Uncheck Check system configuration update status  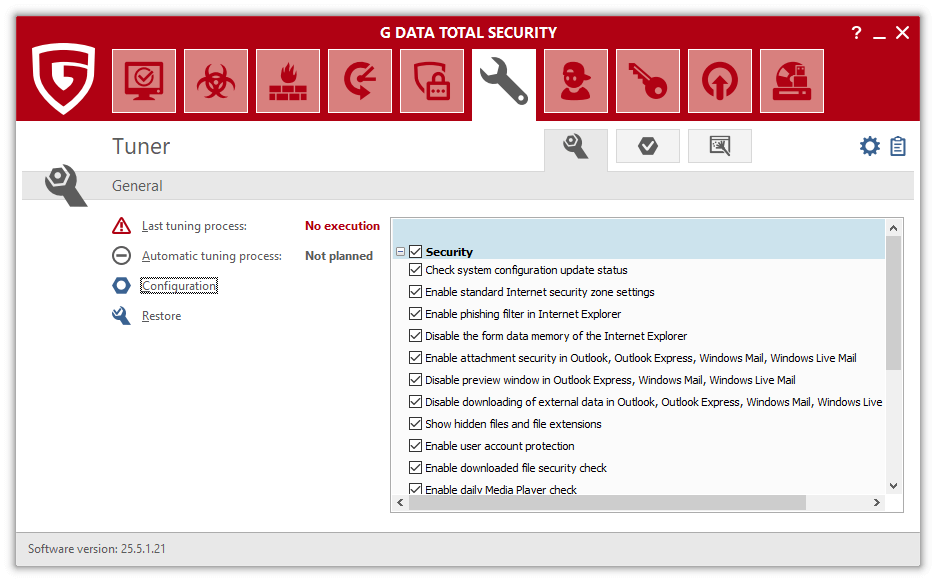tap(415, 270)
